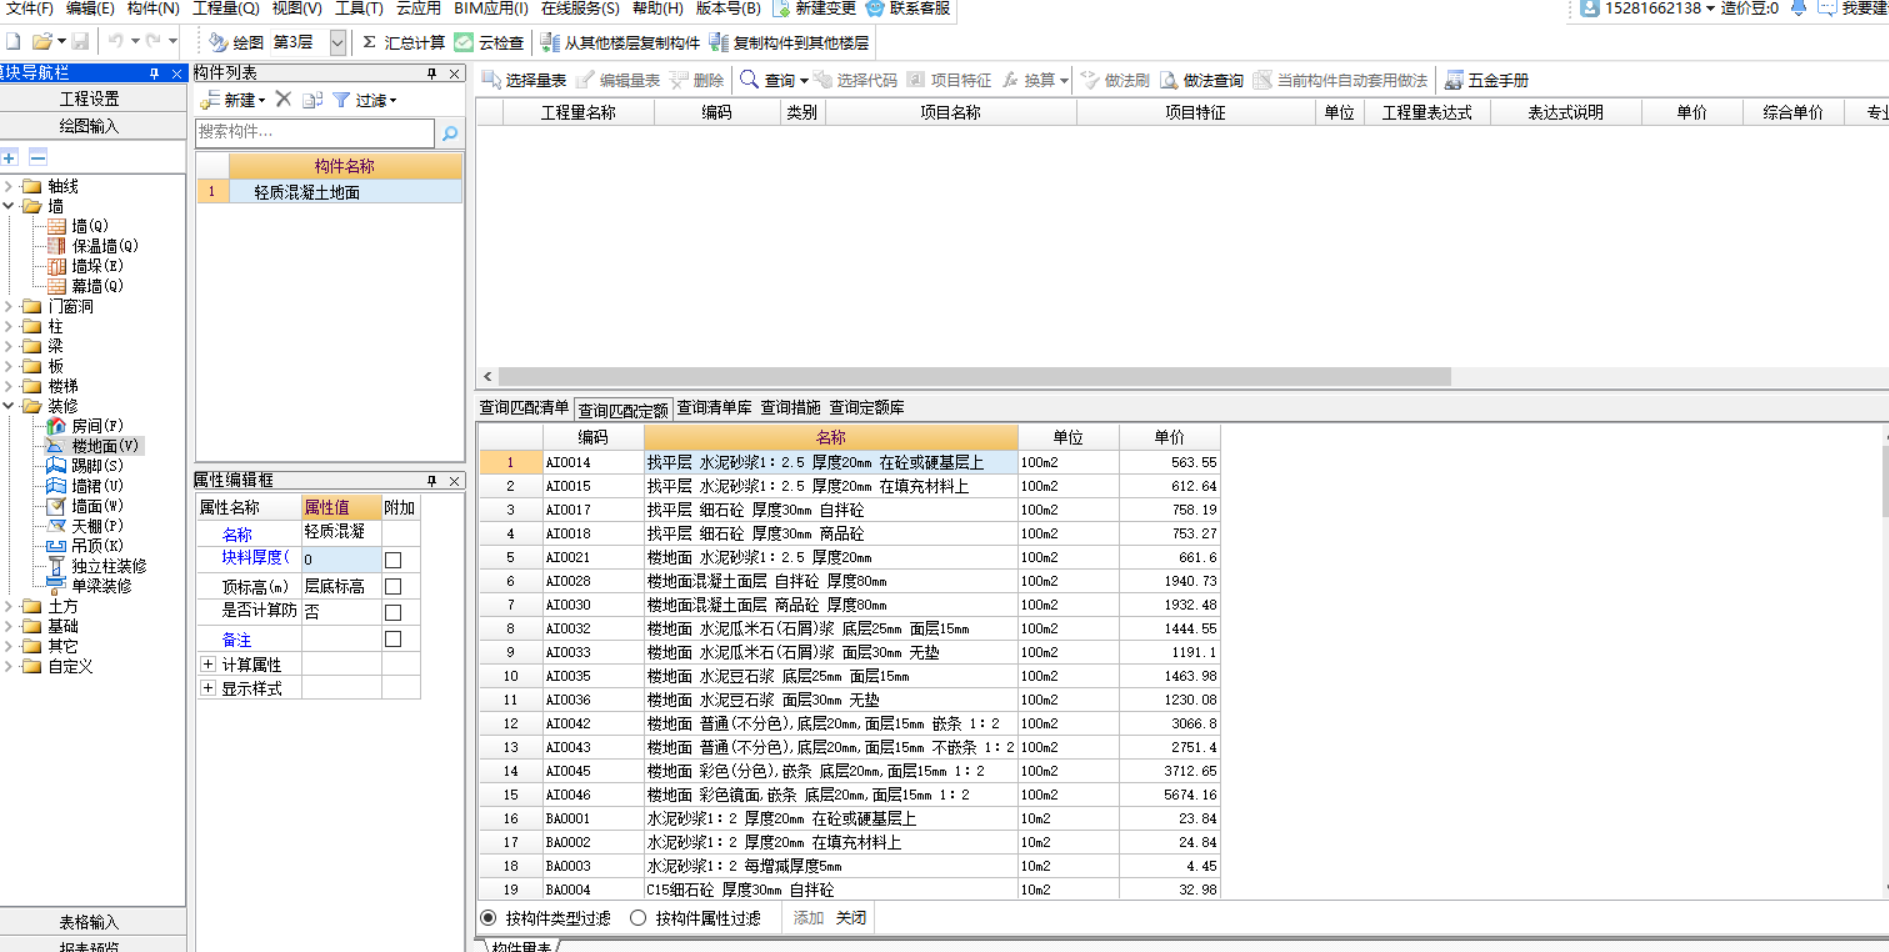1889x952 pixels.
Task: Toggle checkbox for 顶标高 attribute
Action: (393, 586)
